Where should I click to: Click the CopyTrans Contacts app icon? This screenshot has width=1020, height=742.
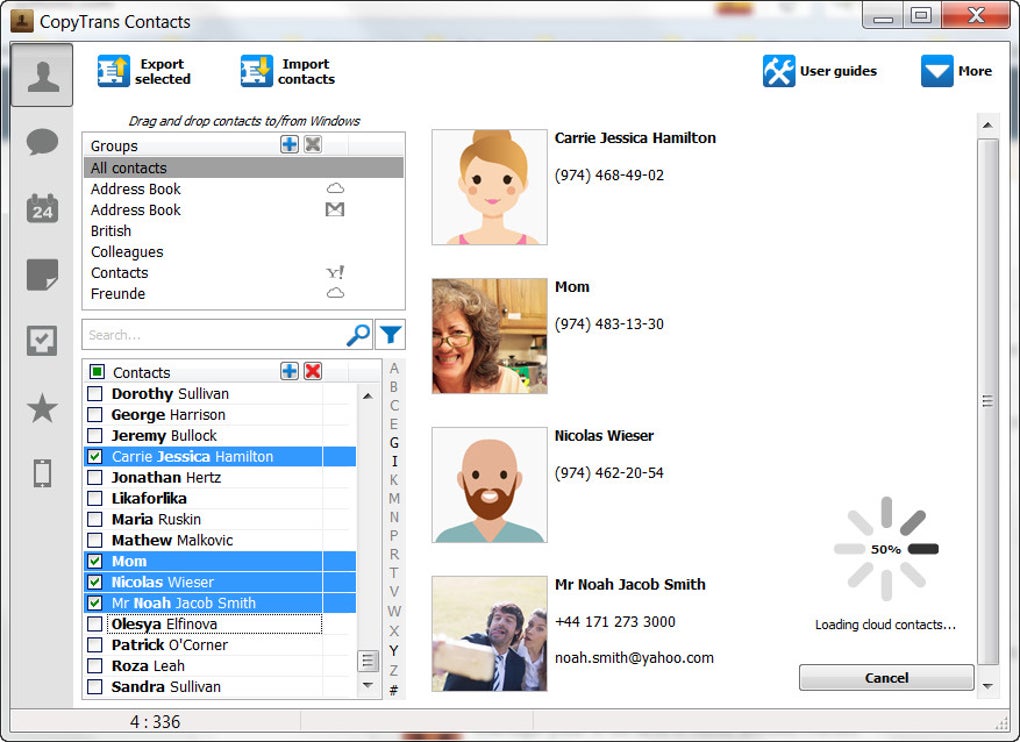tap(22, 21)
